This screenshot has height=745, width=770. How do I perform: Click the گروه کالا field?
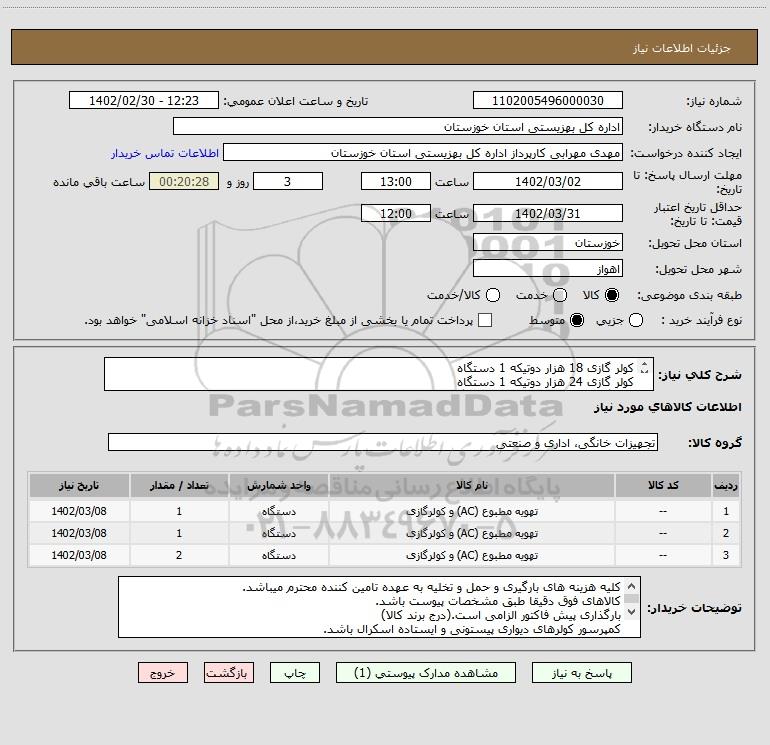pos(383,442)
